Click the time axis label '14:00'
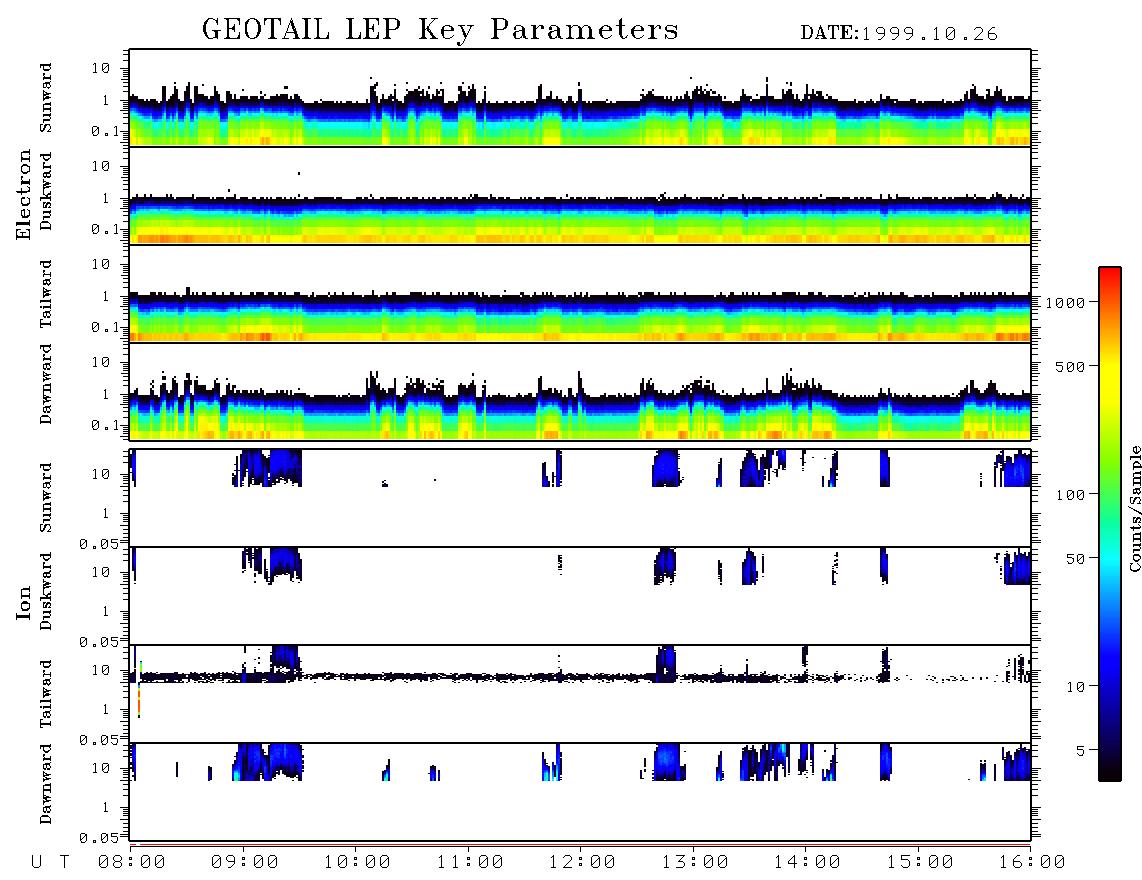Image resolution: width=1142 pixels, height=880 pixels. tap(807, 862)
